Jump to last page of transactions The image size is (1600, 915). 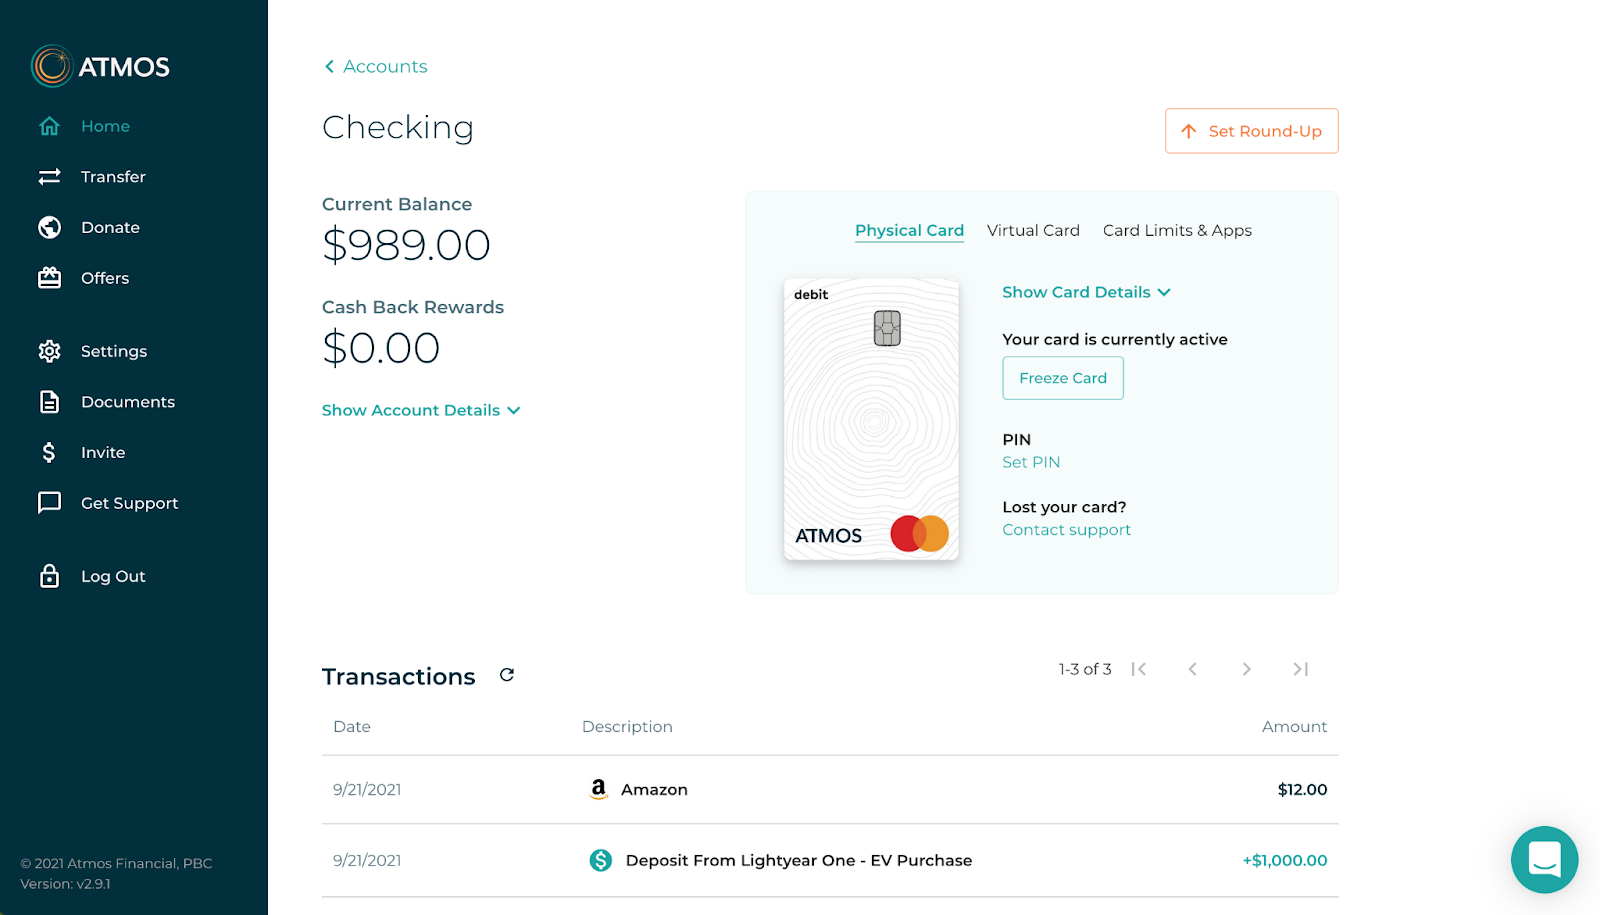point(1300,669)
